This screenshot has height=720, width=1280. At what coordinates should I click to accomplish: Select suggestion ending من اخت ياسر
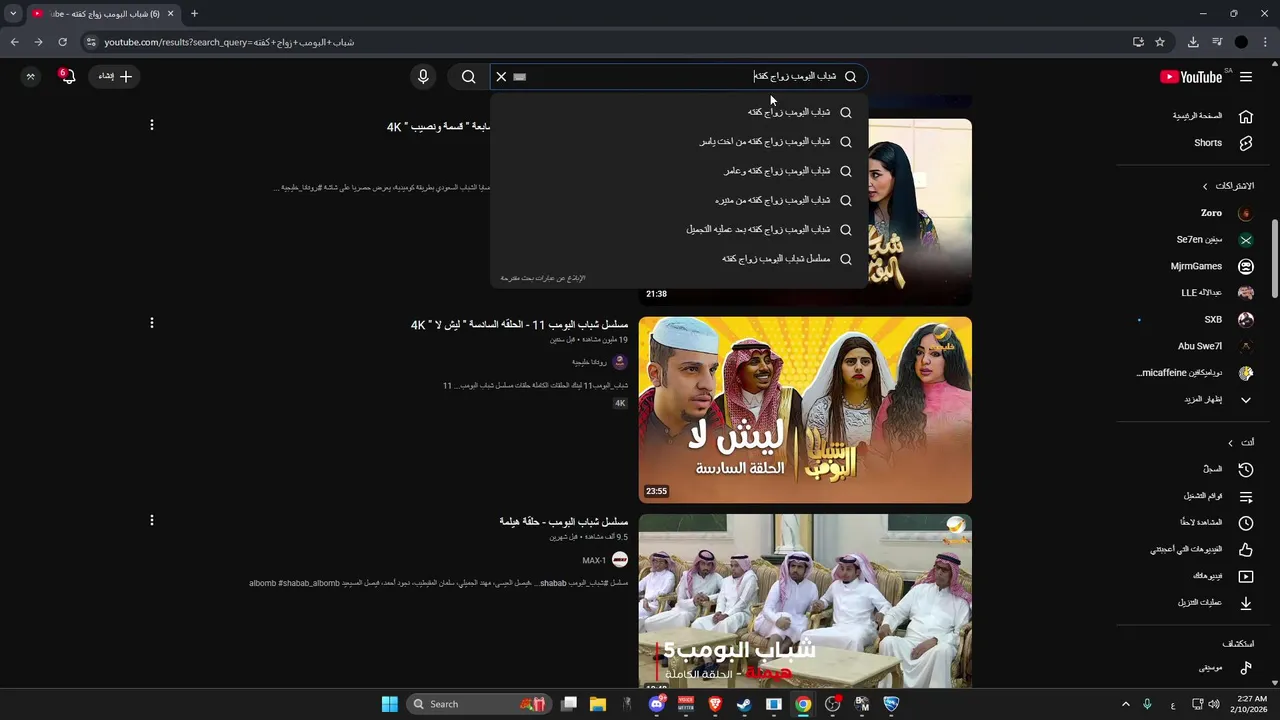pos(679,142)
